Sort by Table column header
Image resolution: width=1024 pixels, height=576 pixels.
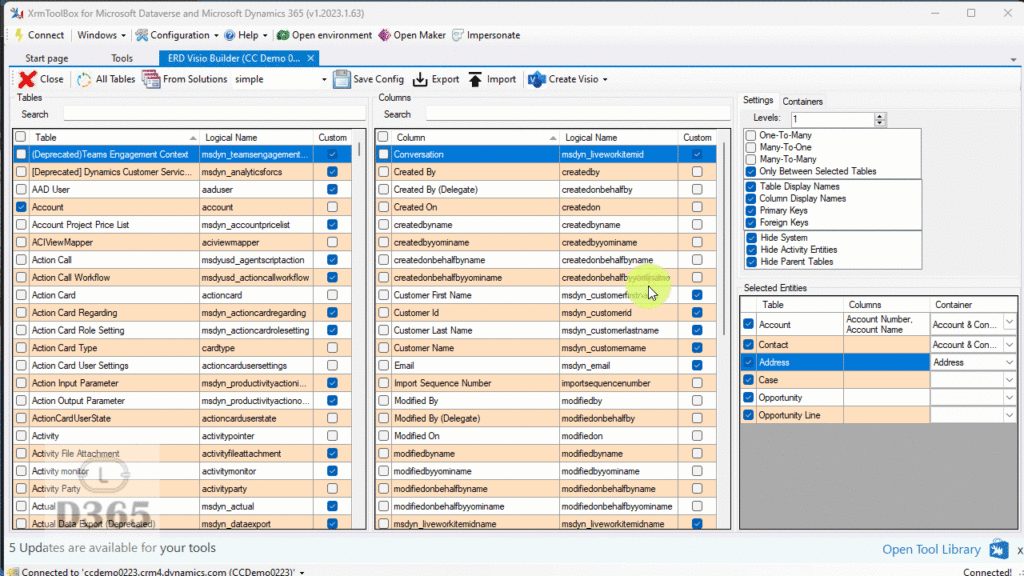coord(114,137)
